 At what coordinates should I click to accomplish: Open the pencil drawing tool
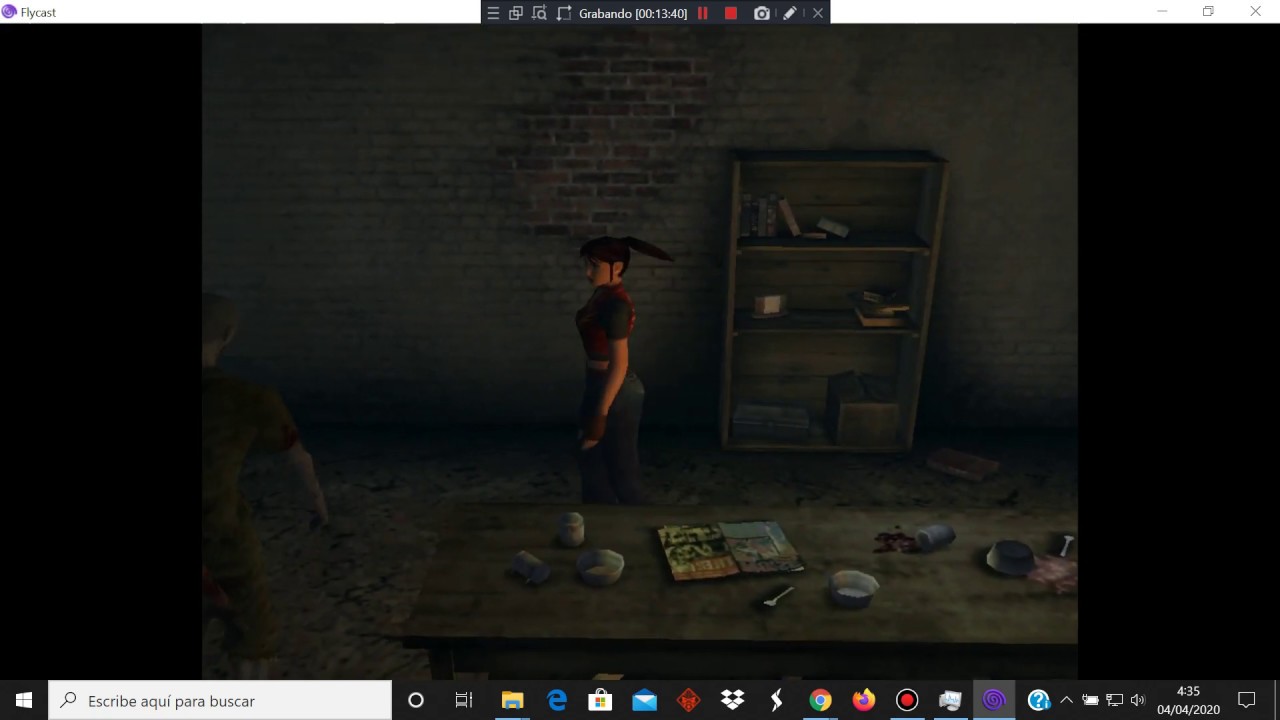(790, 13)
